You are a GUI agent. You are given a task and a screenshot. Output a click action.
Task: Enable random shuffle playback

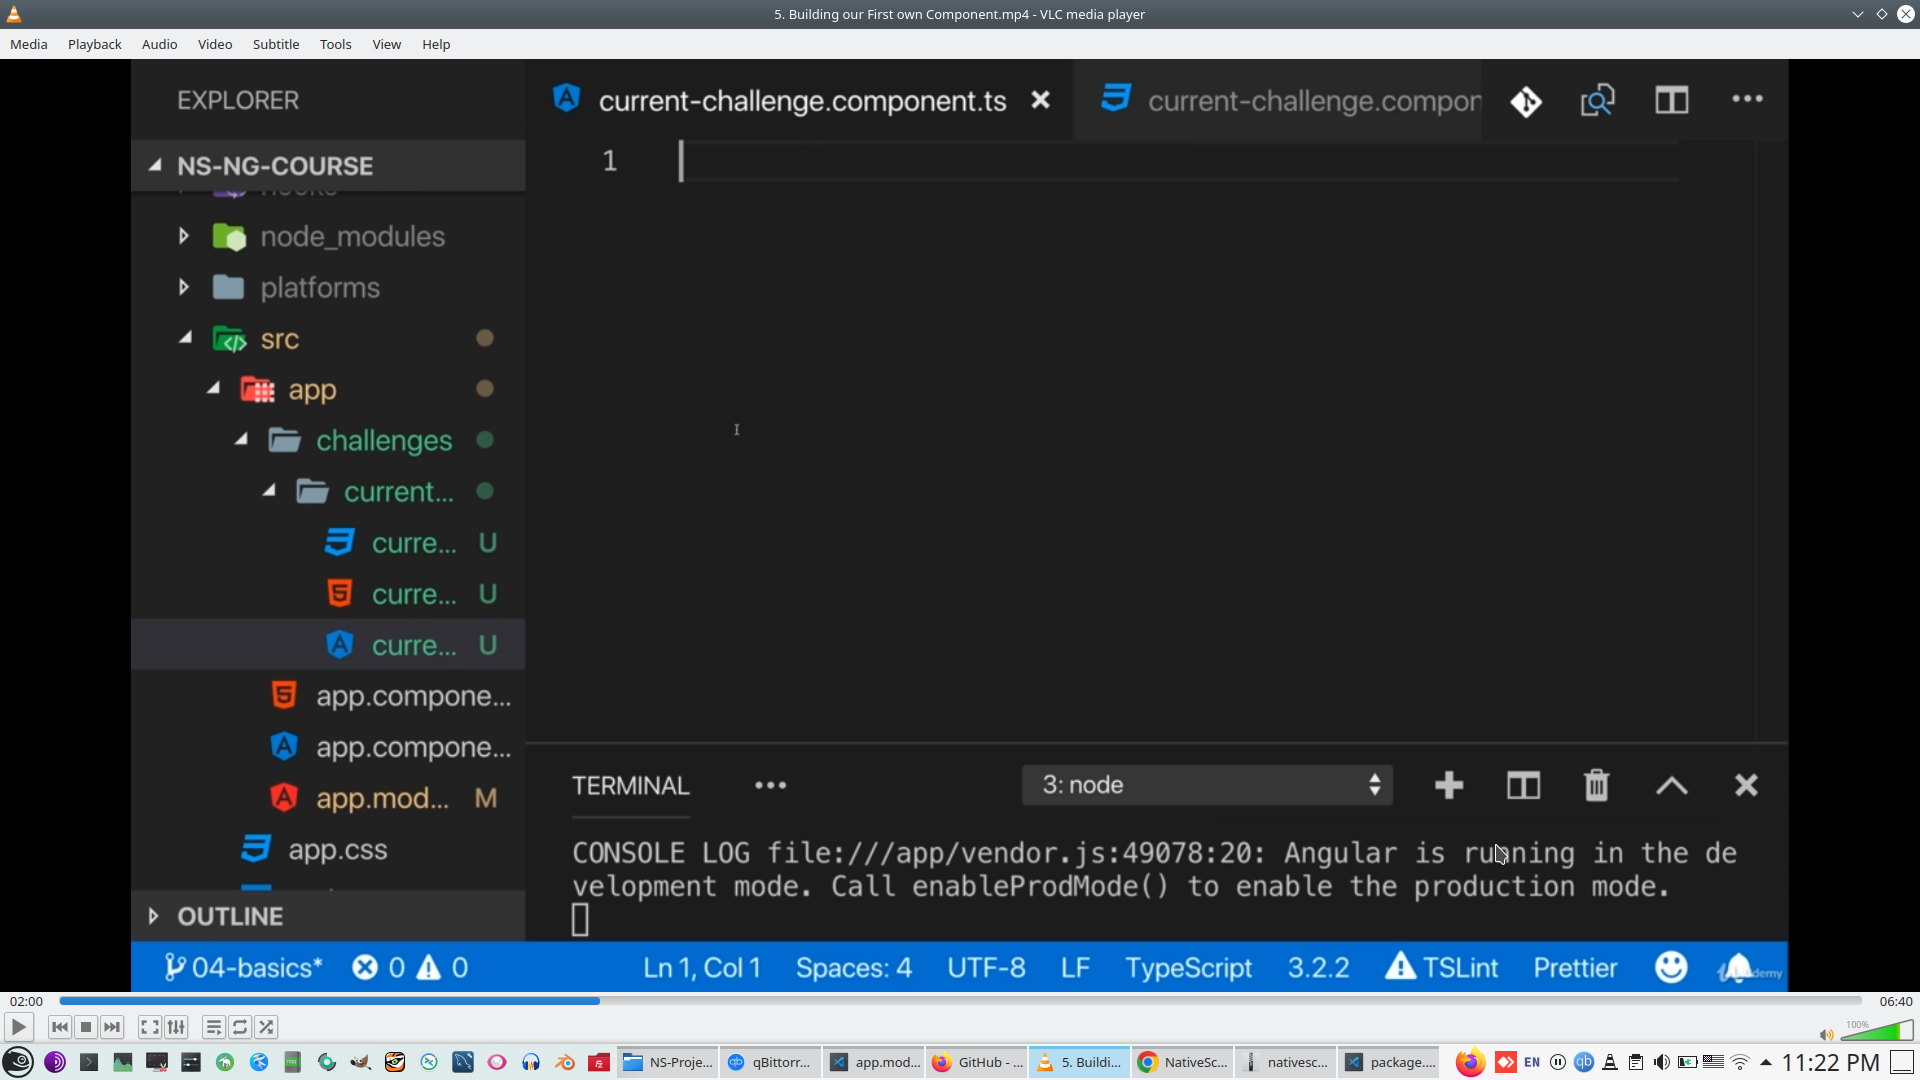(x=266, y=1027)
